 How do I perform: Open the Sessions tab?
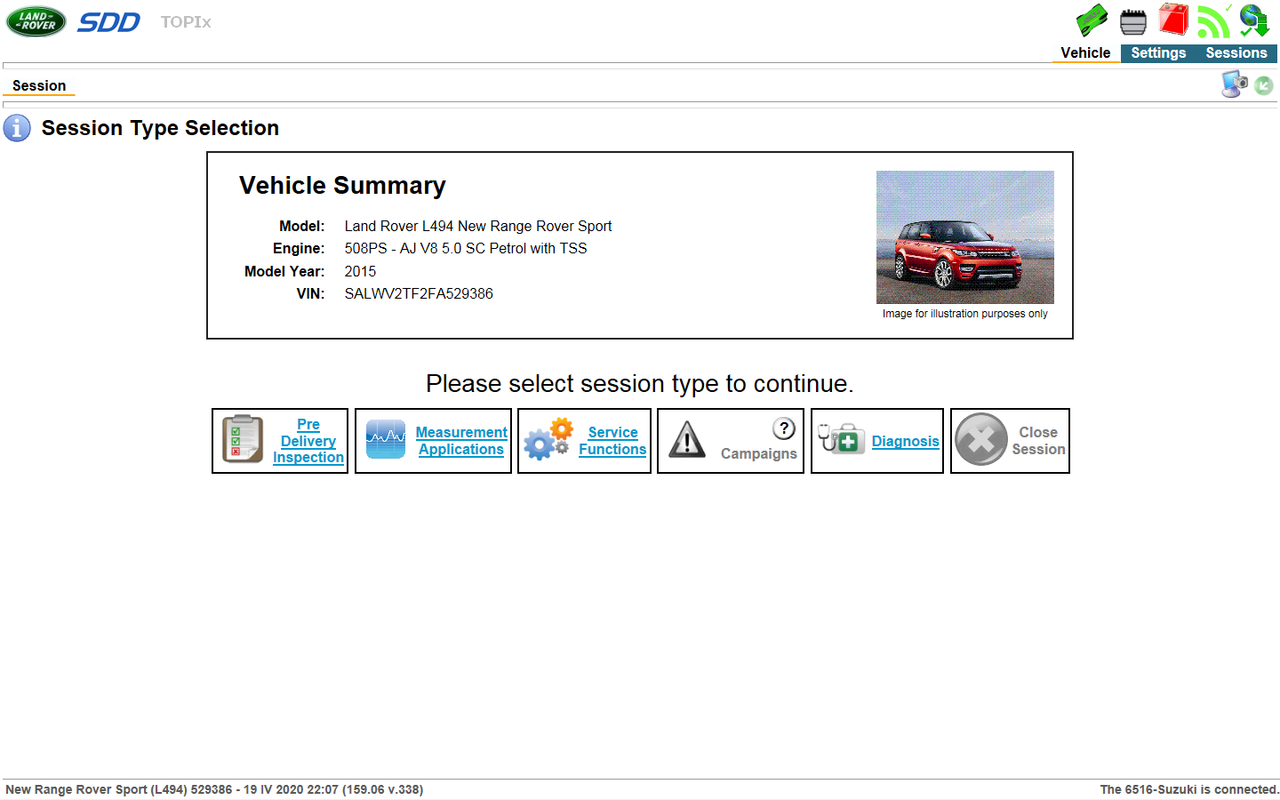(1236, 53)
